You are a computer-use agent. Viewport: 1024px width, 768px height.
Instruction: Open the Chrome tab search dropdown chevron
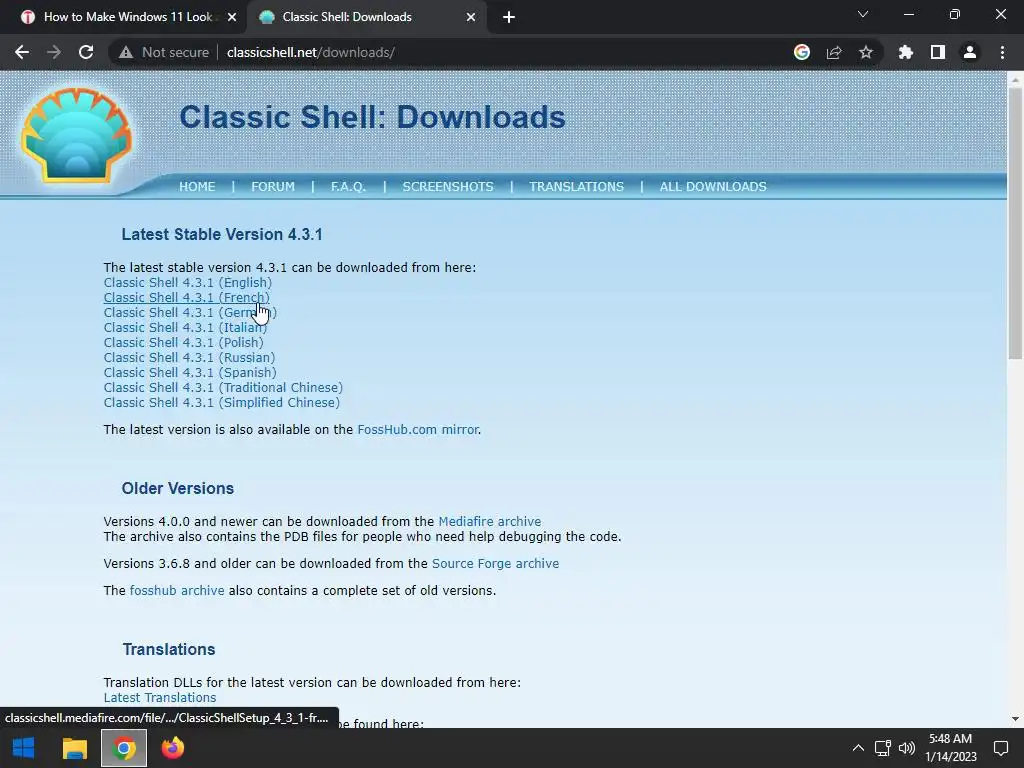[x=863, y=14]
